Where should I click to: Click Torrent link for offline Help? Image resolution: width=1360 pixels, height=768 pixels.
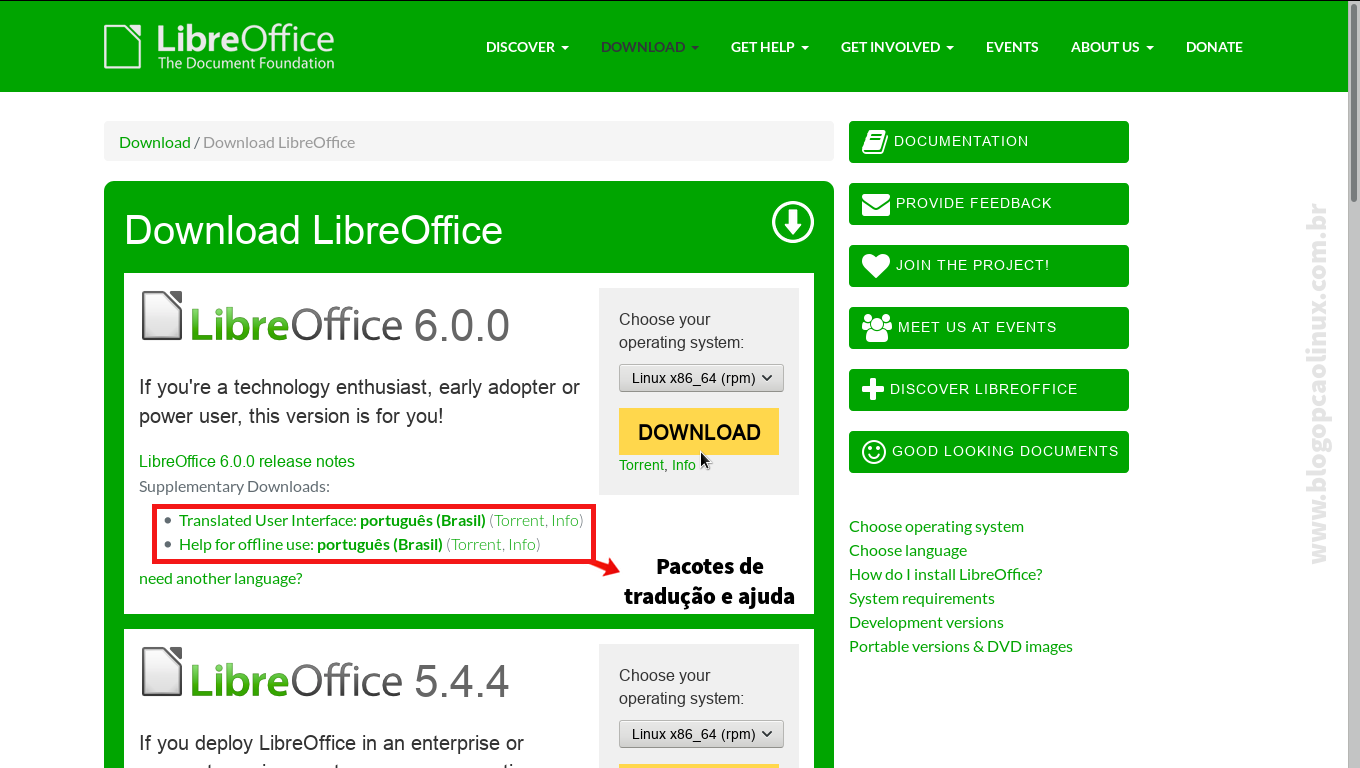(x=476, y=544)
